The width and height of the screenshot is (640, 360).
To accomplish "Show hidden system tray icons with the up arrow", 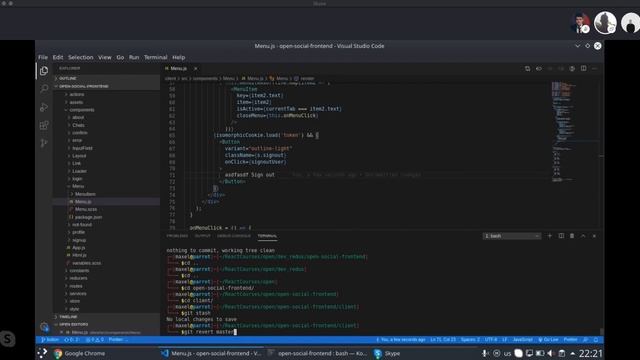I will point(572,353).
